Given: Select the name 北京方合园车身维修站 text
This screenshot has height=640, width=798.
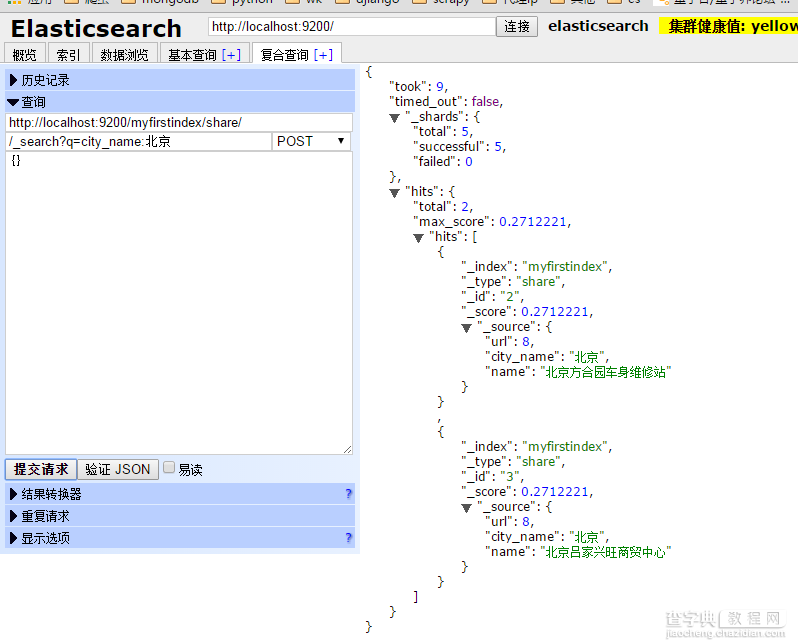Looking at the screenshot, I should [606, 372].
